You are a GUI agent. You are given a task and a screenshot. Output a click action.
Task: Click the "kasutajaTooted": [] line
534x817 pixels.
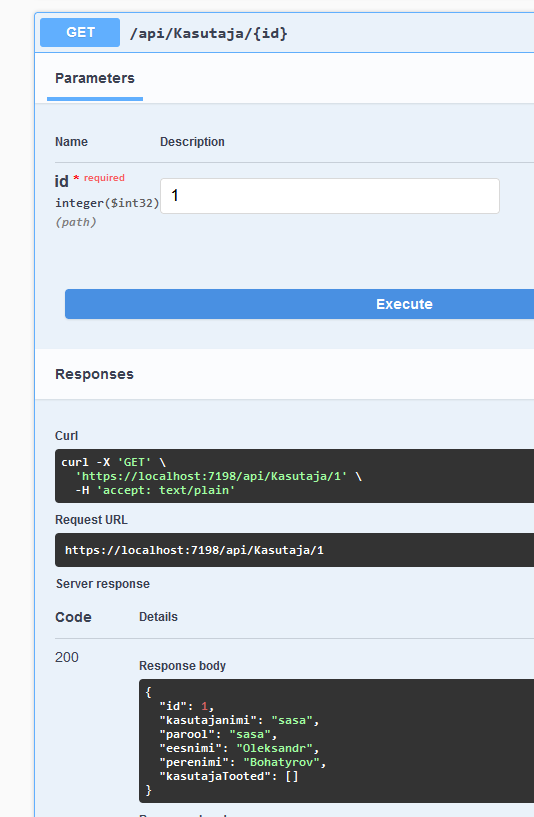[x=229, y=776]
